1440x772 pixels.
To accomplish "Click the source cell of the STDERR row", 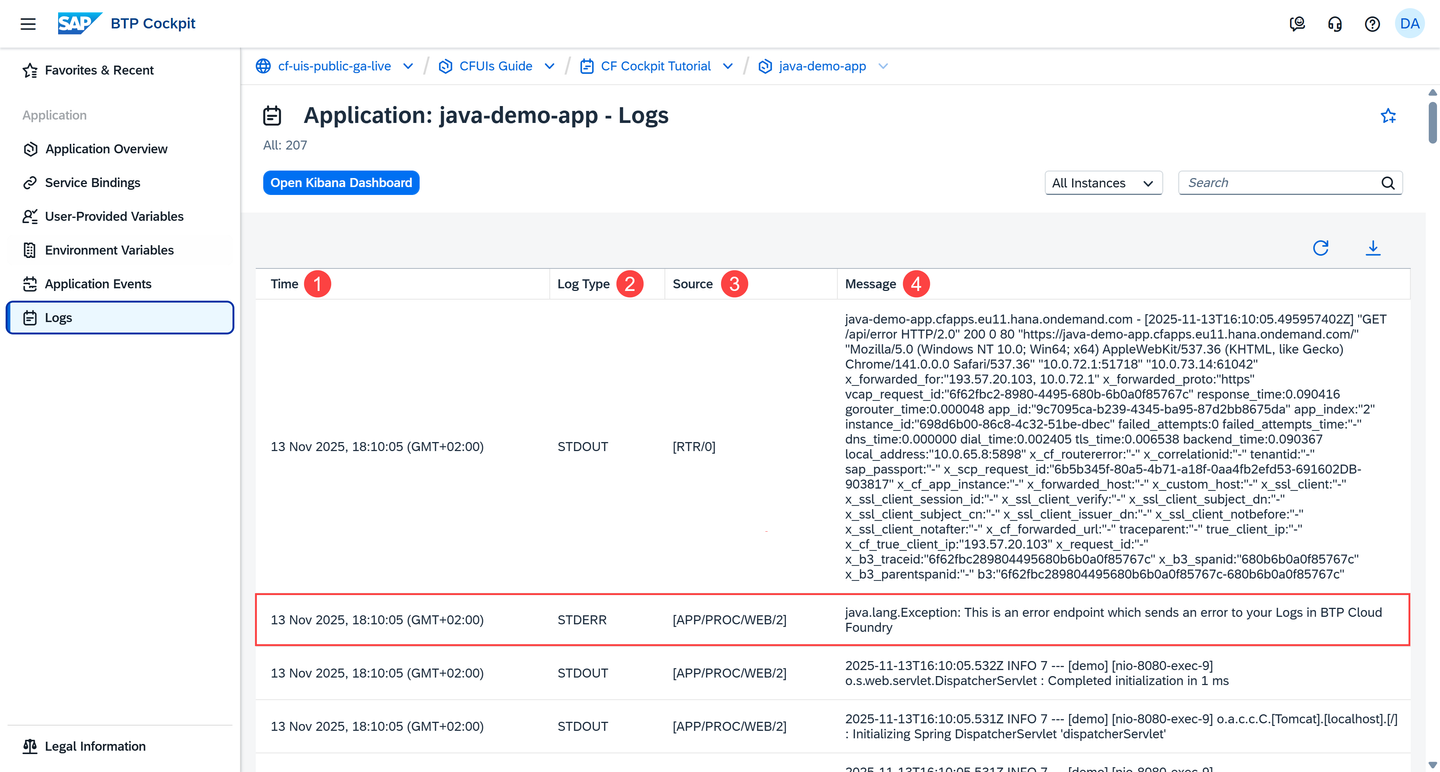I will point(730,620).
